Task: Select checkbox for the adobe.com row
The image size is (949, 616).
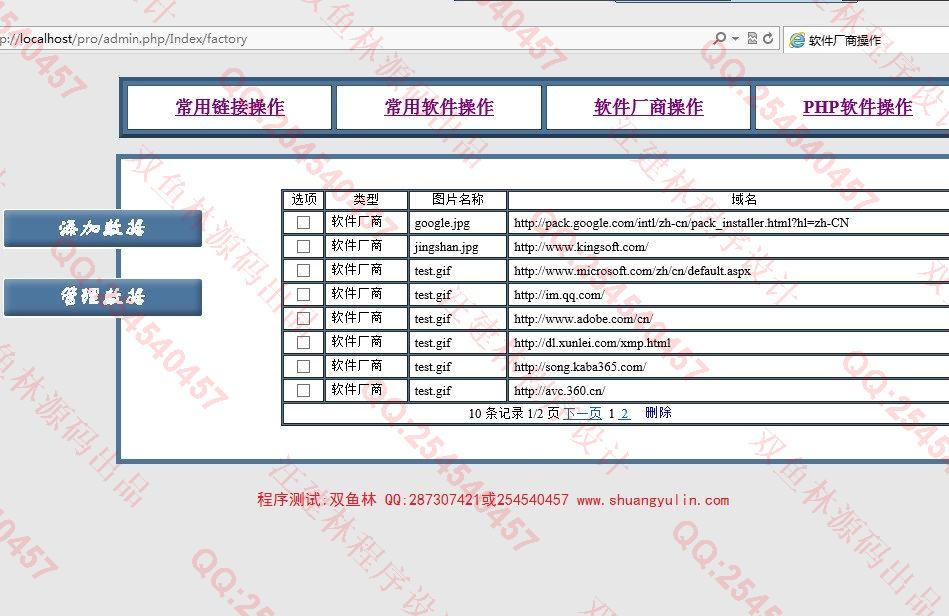Action: coord(303,318)
